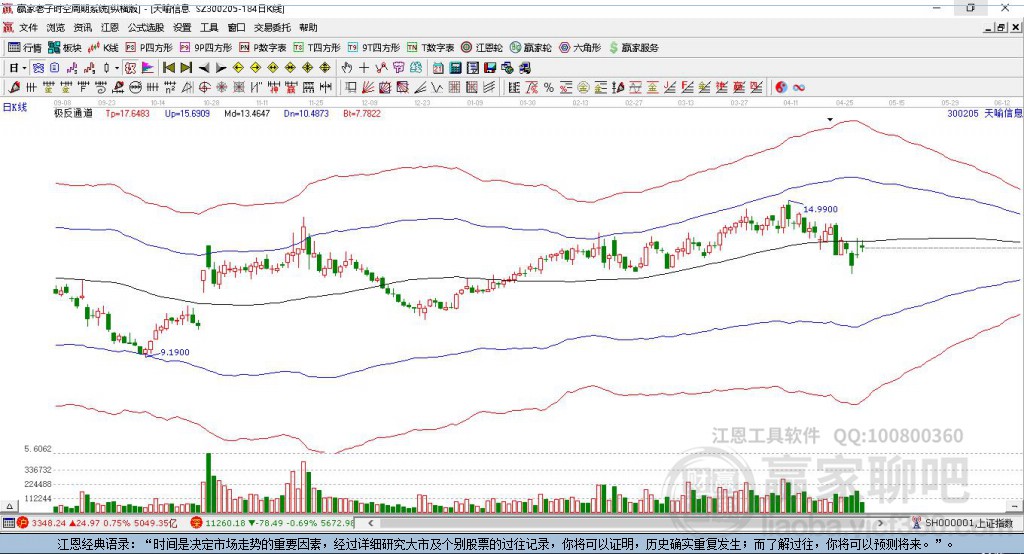Select the spiral drawing tool
Image resolution: width=1024 pixels, height=554 pixels.
tap(101, 88)
